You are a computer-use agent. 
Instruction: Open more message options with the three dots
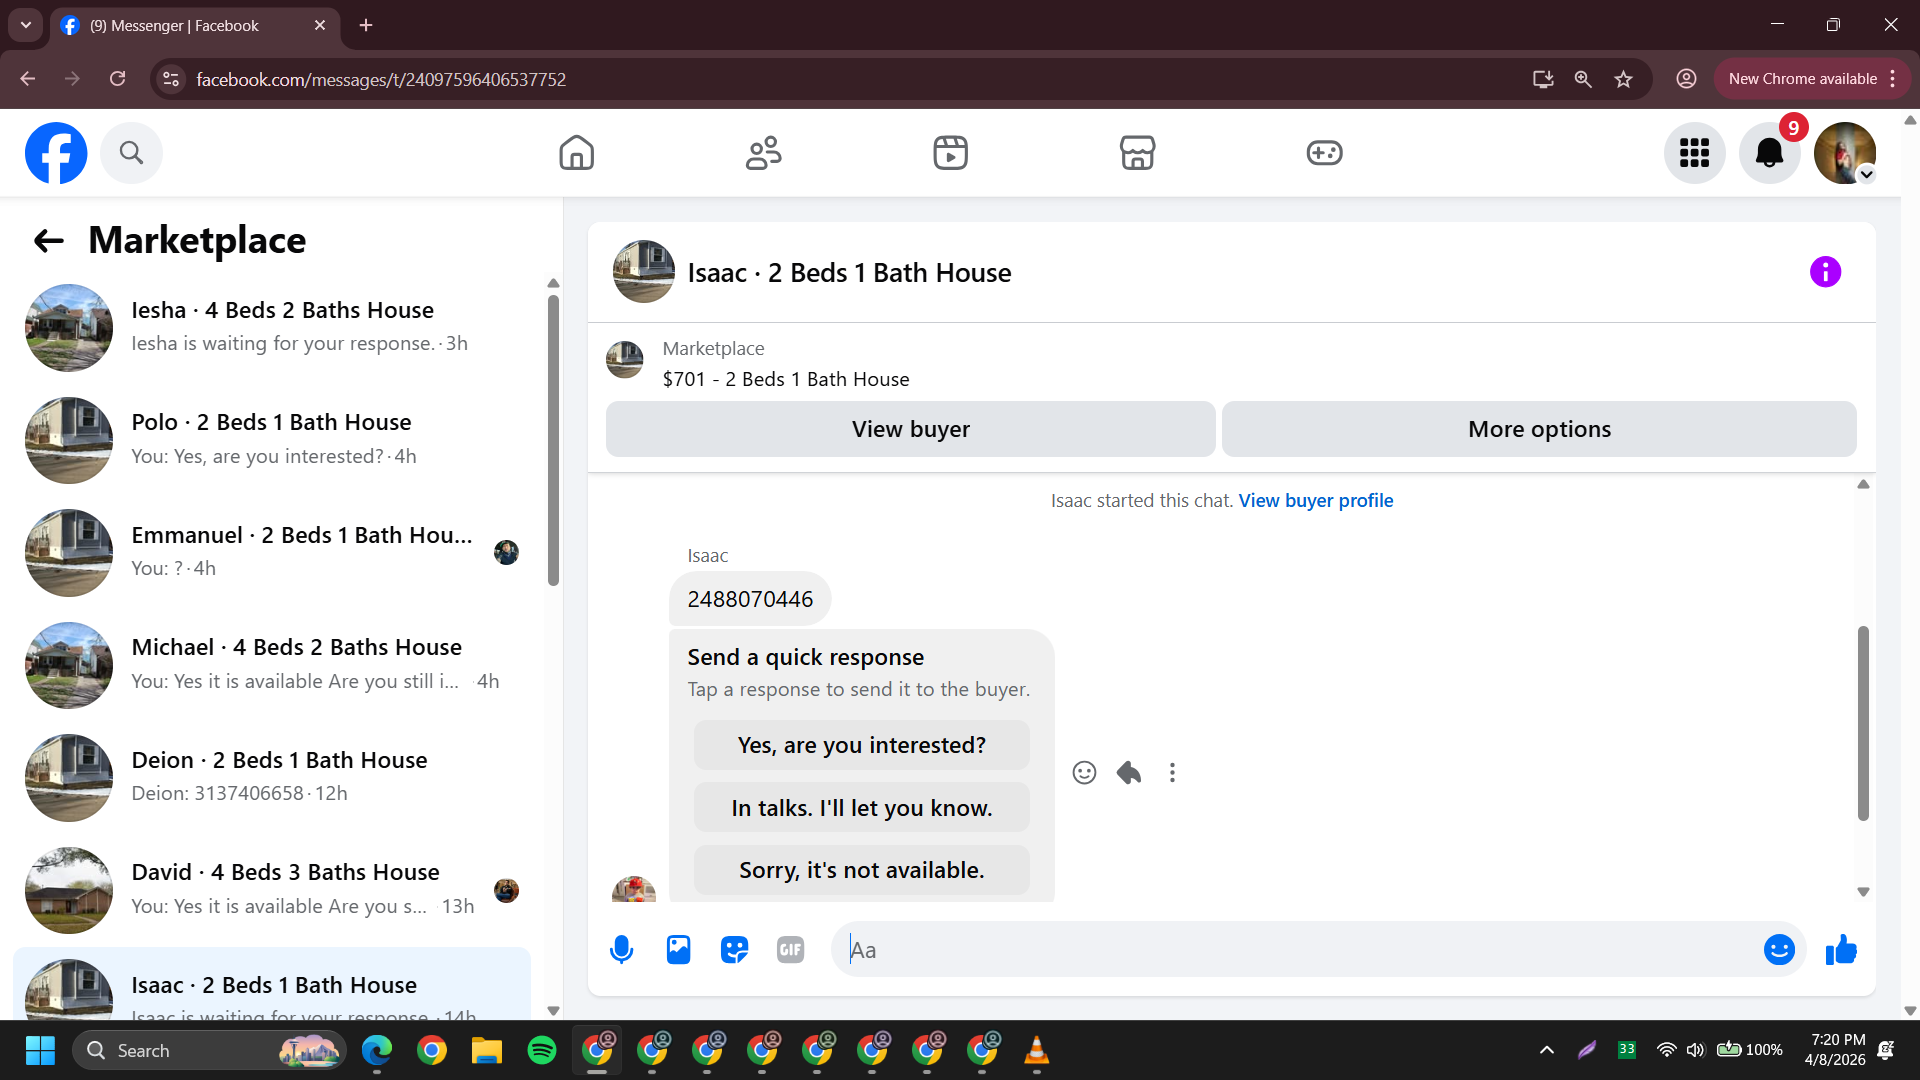[1172, 773]
